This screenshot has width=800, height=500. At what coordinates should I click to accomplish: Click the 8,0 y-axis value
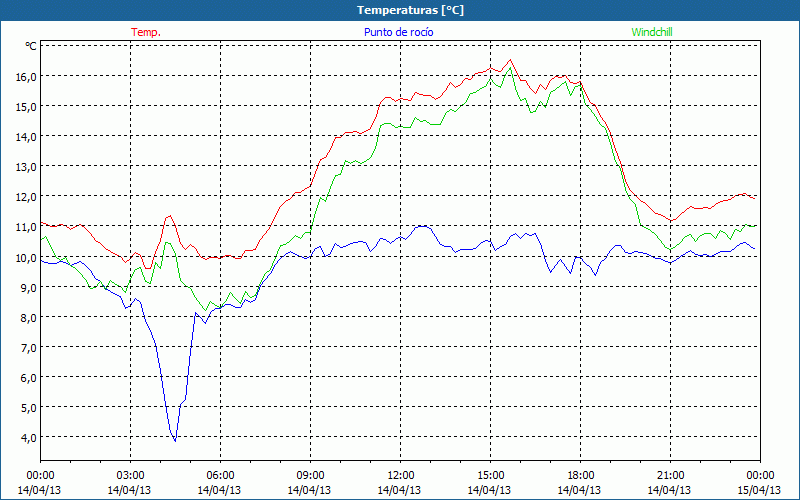[x=29, y=317]
